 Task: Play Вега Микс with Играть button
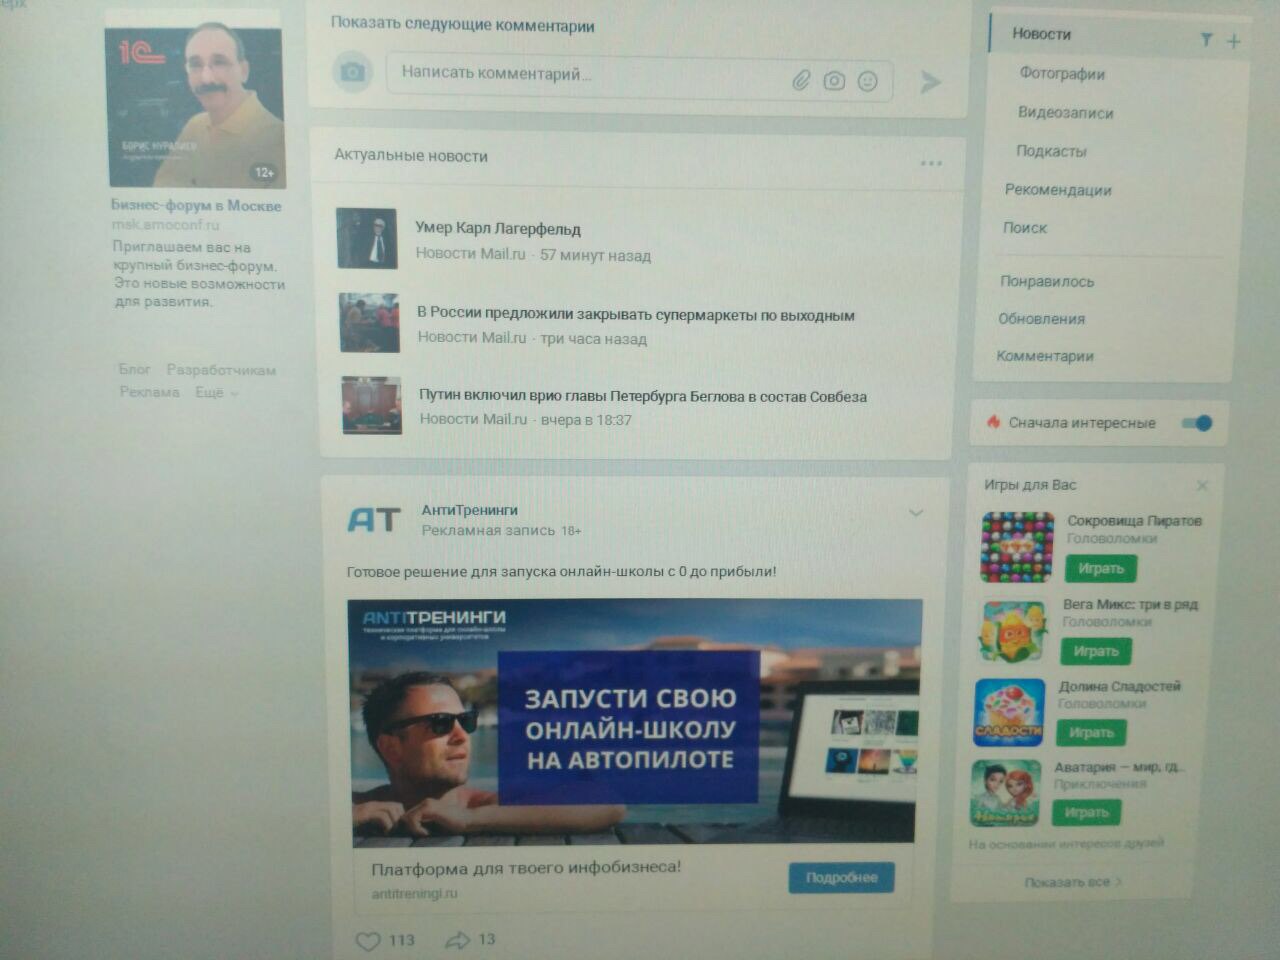tap(1096, 651)
